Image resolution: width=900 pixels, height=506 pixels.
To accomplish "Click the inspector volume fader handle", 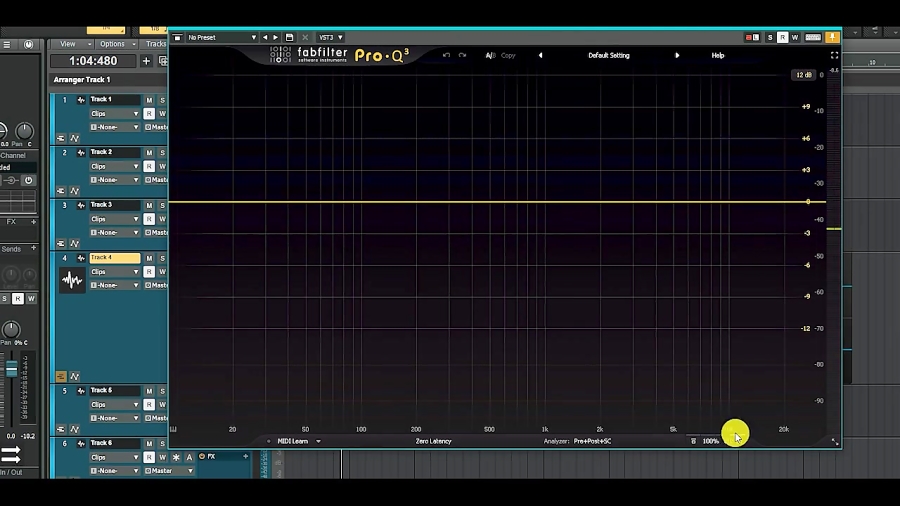I will point(11,369).
